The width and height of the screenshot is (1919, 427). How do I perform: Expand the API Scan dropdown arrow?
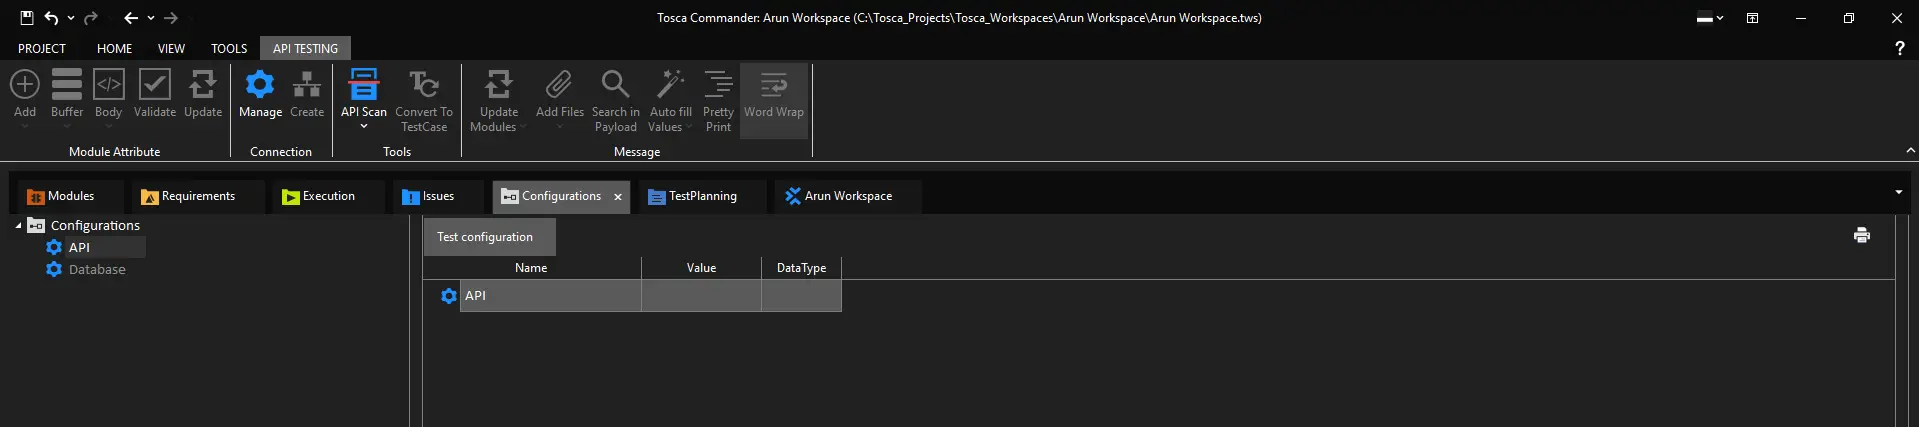coord(364,126)
